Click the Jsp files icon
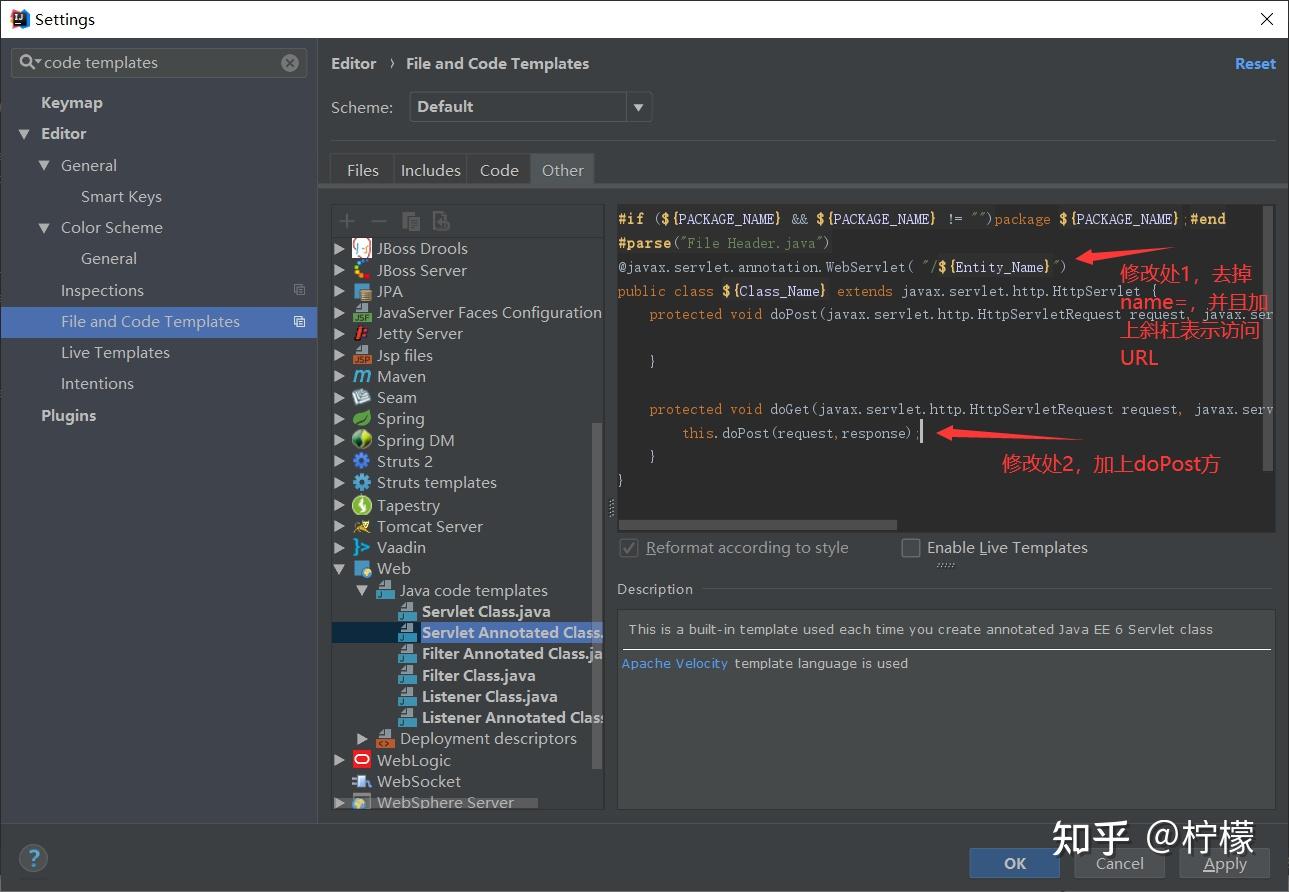 (362, 355)
